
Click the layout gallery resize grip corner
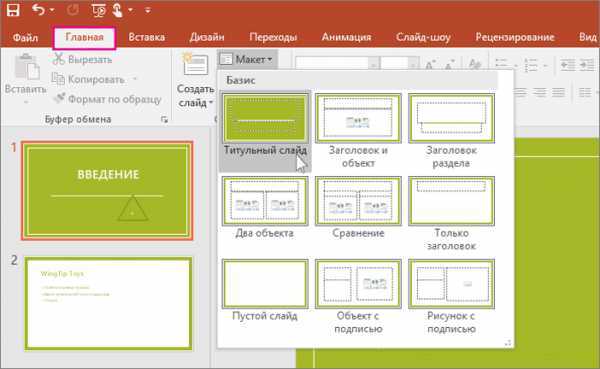pyautogui.click(x=508, y=343)
